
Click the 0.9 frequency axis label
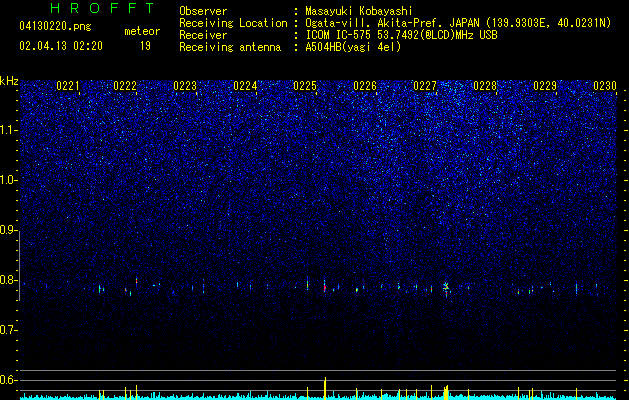(x=8, y=230)
